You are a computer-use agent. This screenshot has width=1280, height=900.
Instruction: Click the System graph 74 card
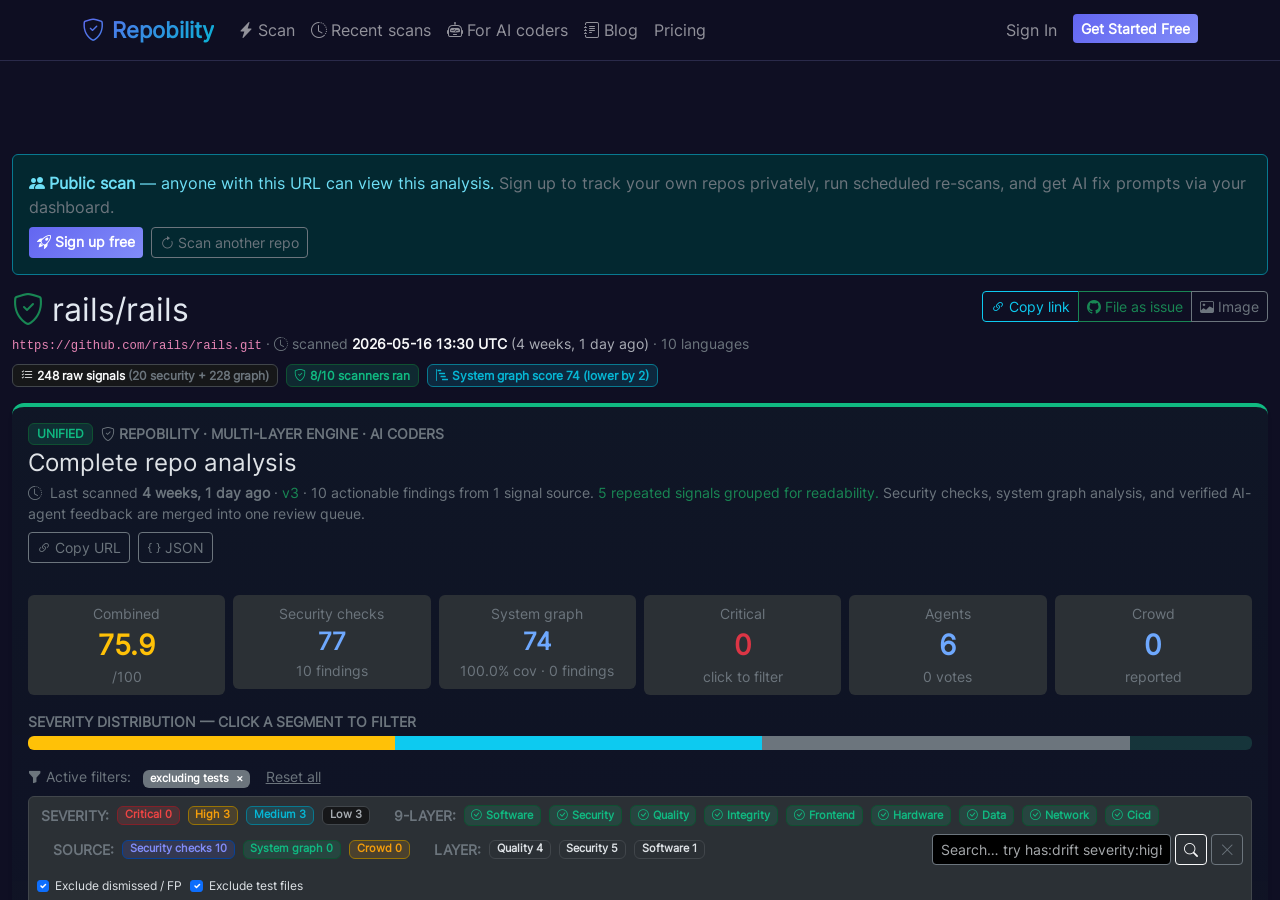pyautogui.click(x=537, y=642)
